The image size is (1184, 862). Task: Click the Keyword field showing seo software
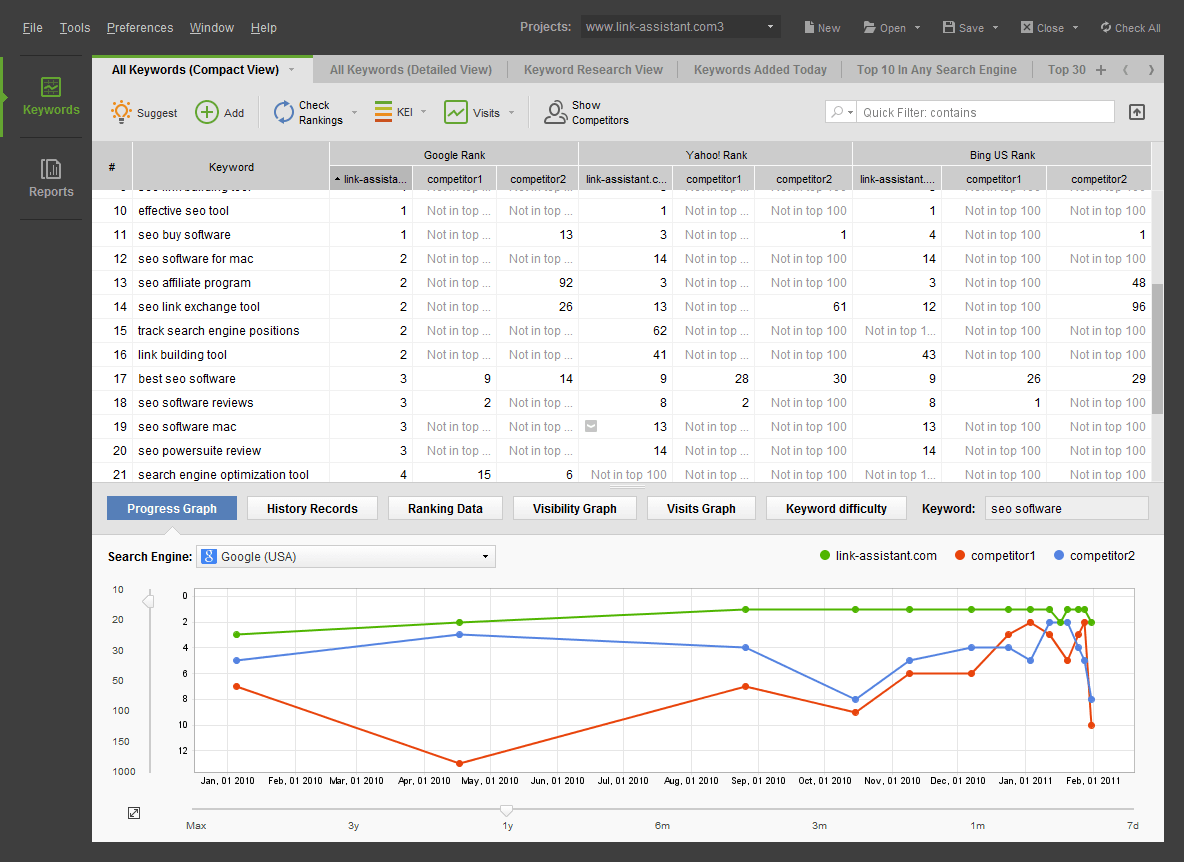point(1066,509)
